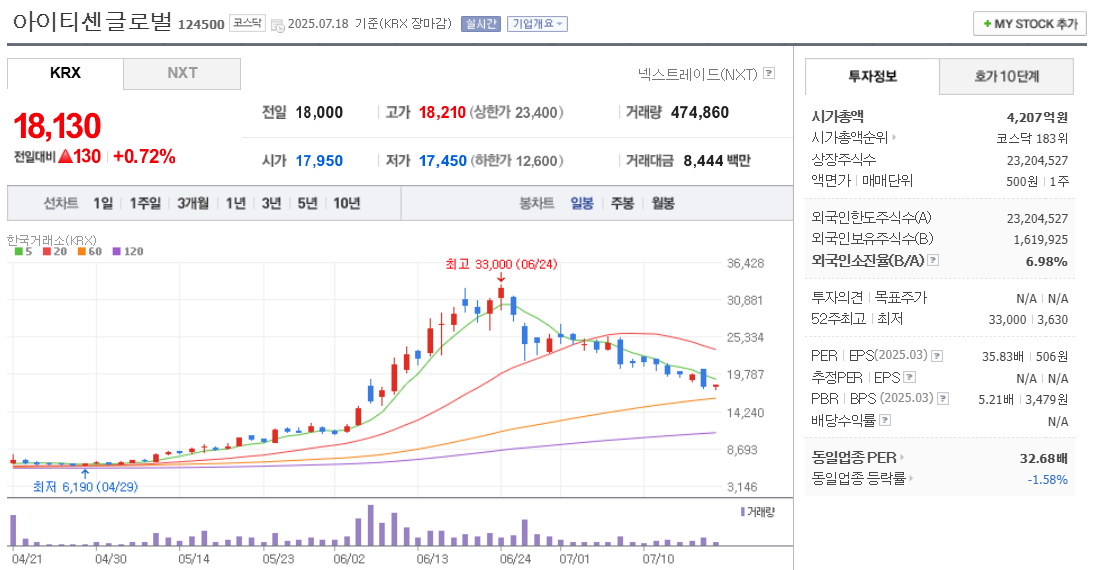This screenshot has height=570, width=1098.
Task: Click the plus icon in MY STOCK 추가
Action: [987, 24]
